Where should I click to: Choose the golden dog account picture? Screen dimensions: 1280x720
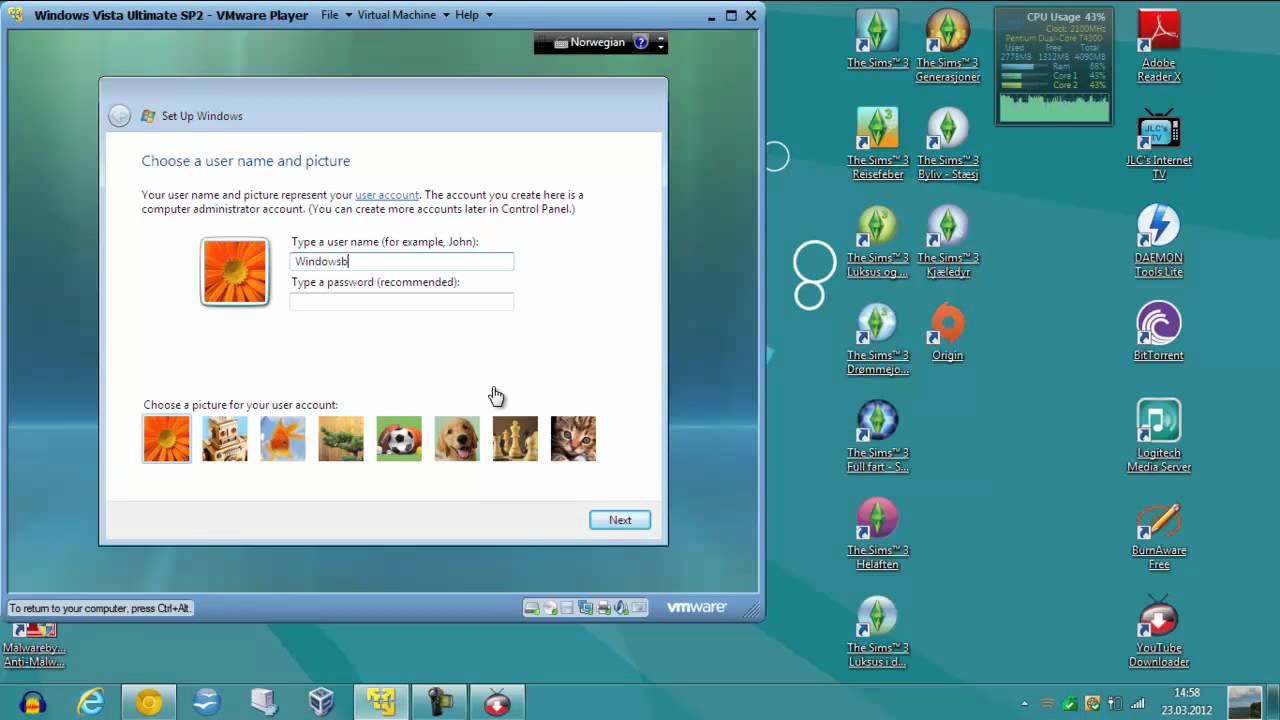tap(457, 439)
